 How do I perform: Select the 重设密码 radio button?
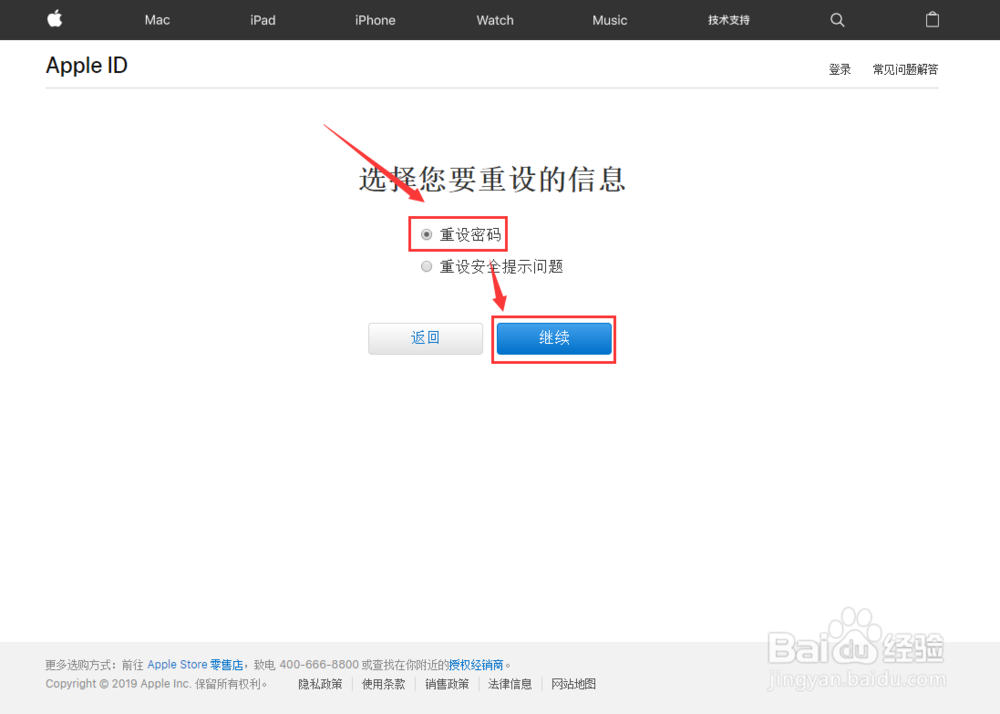[427, 234]
